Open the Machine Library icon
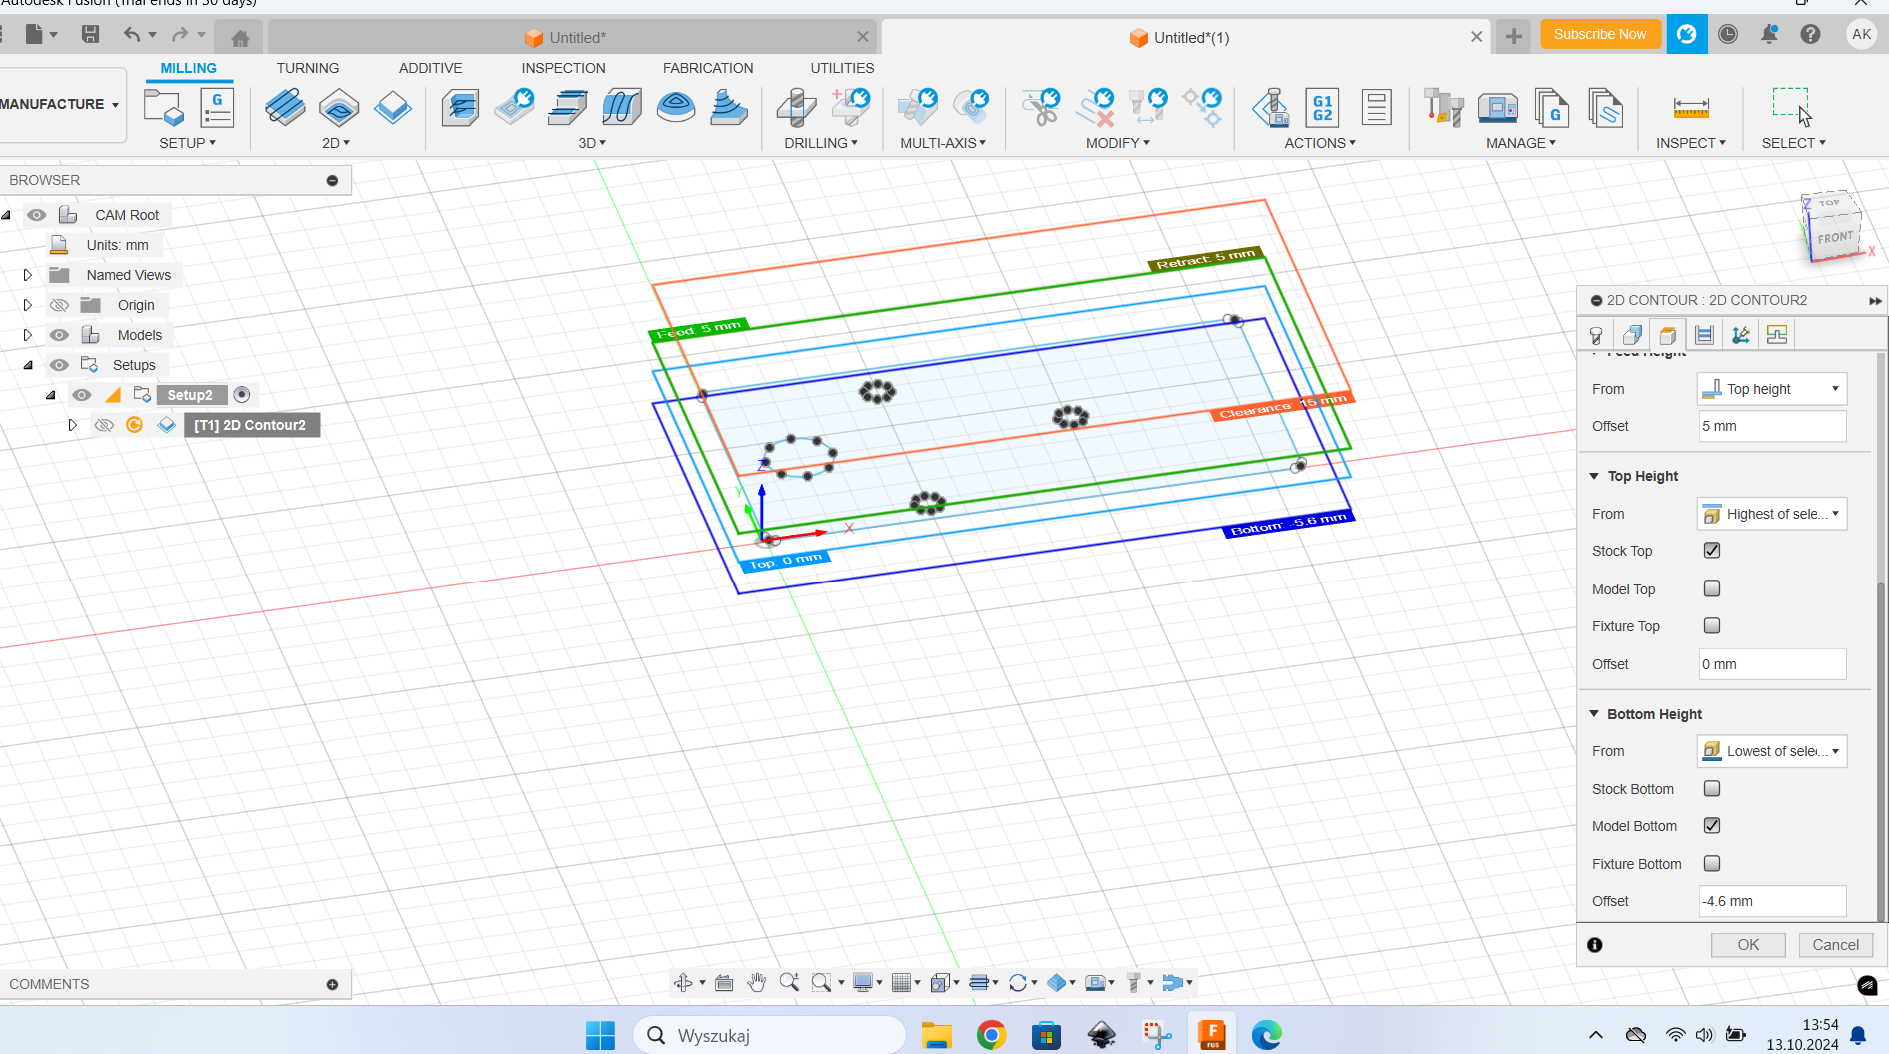The image size is (1889, 1054). [1498, 107]
